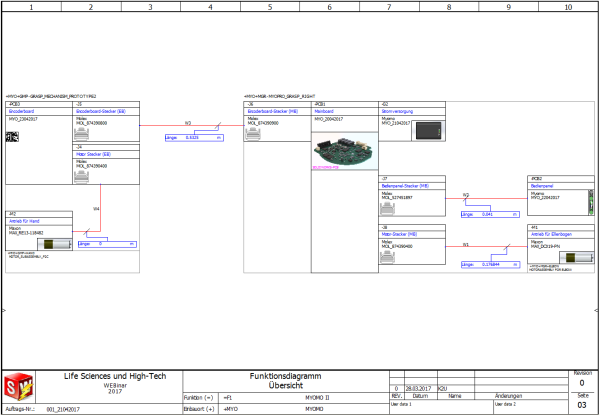Viewport: 600px width, 415px height.
Task: Click the Einbauort (+) field label
Action: tap(199, 409)
